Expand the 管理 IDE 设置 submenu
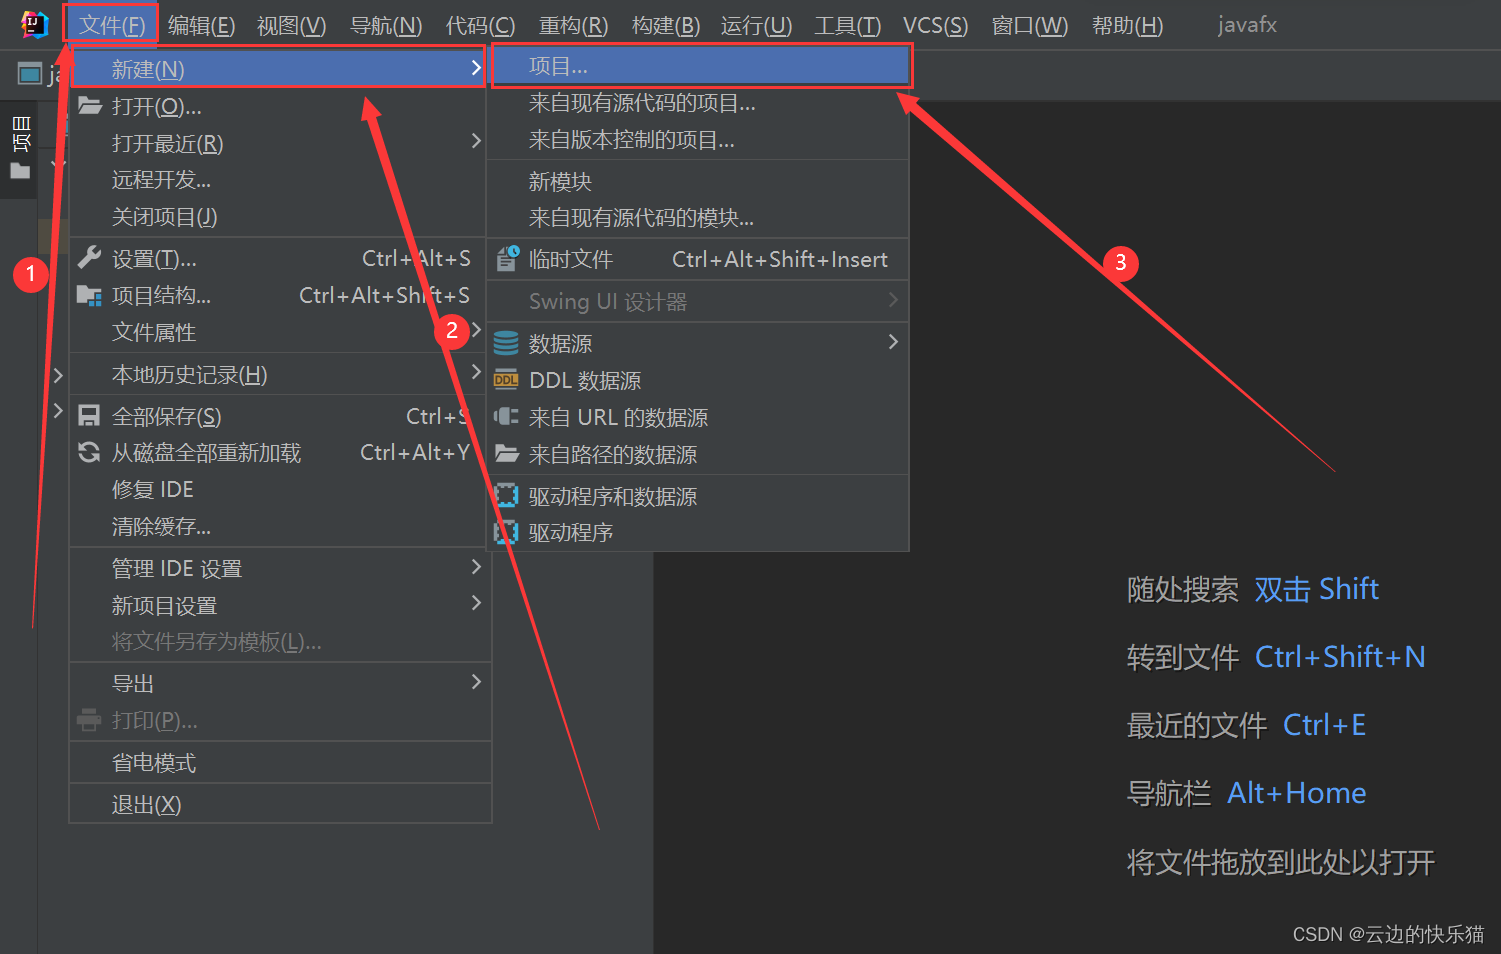The image size is (1501, 954). [x=476, y=567]
